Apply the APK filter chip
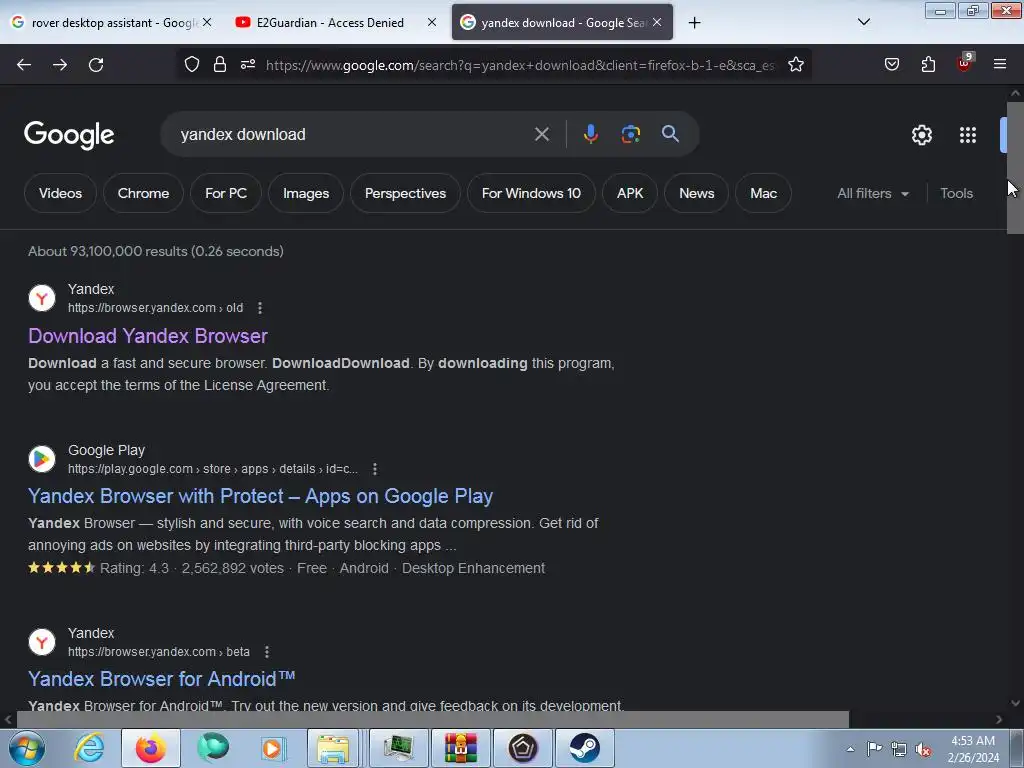 coord(630,193)
